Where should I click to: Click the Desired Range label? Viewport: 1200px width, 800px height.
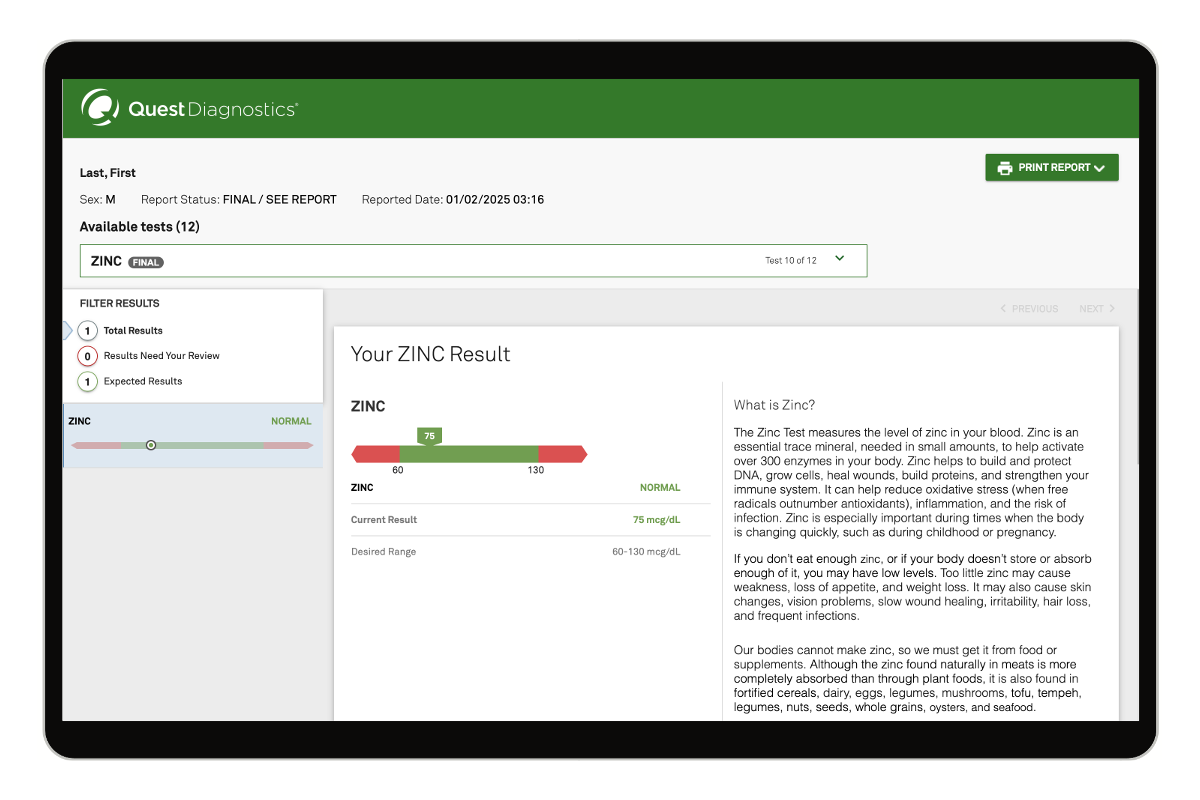click(x=383, y=552)
